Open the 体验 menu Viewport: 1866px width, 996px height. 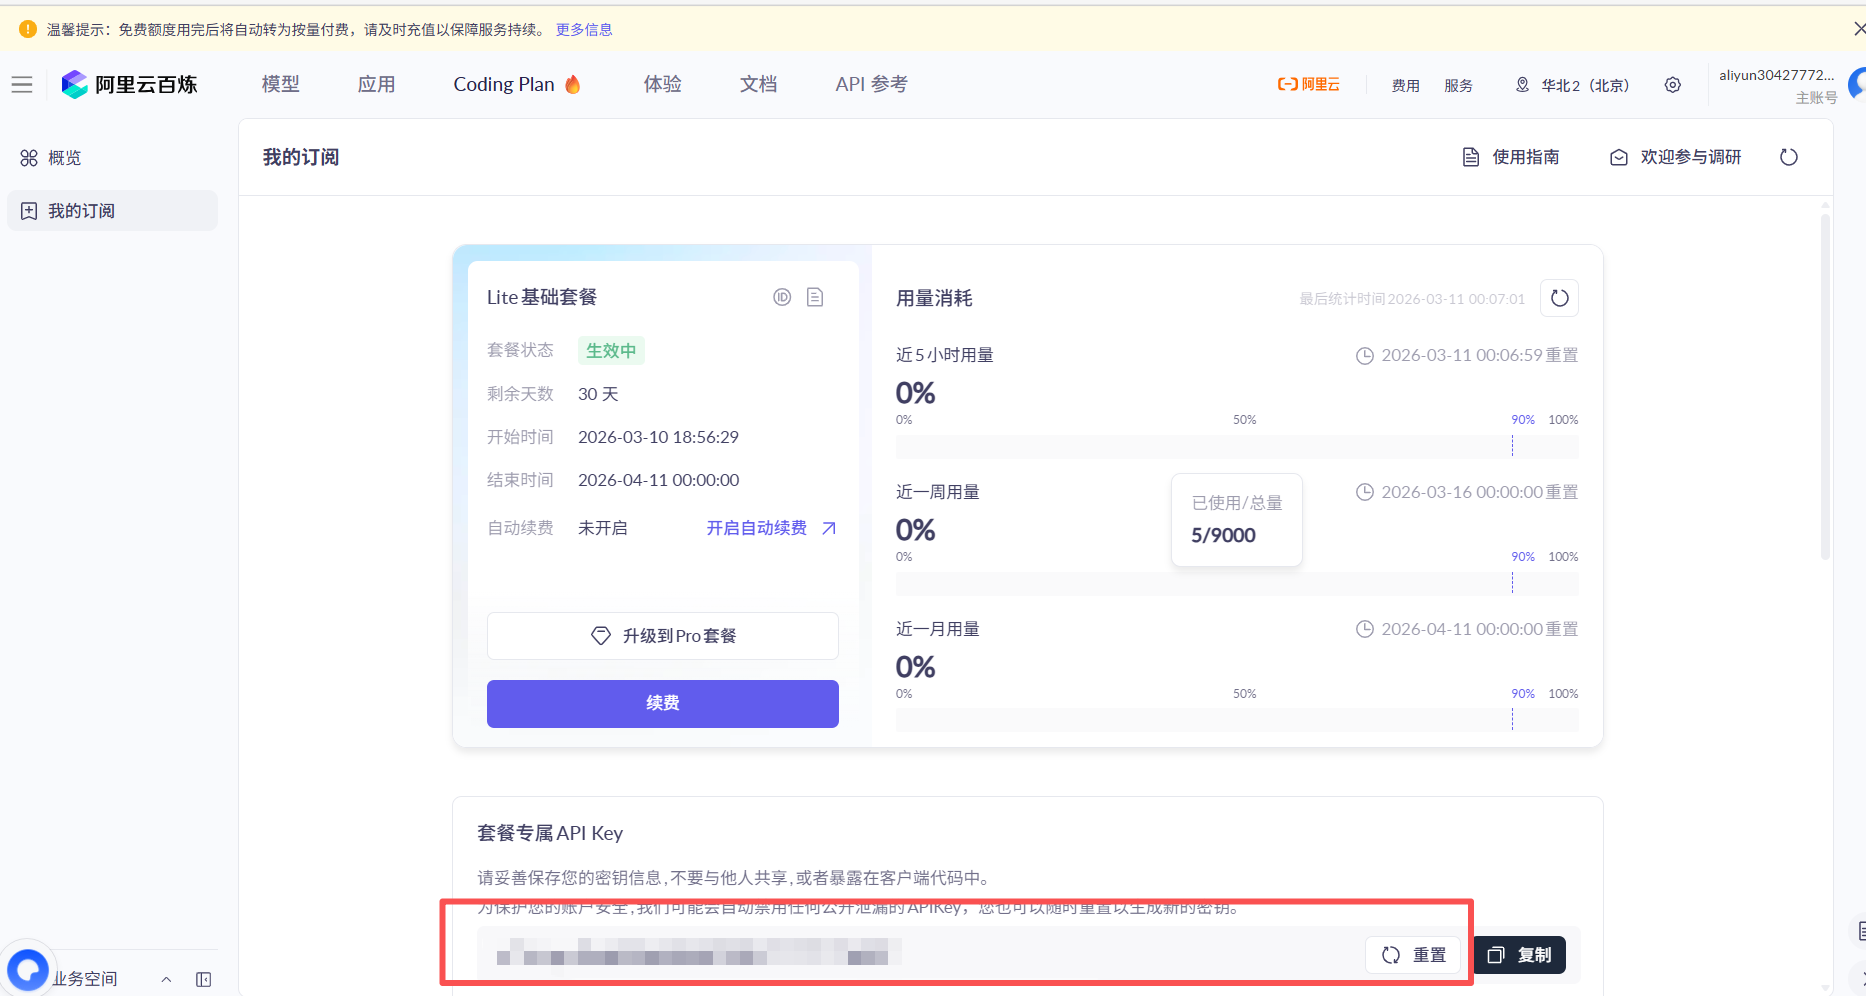pos(662,85)
